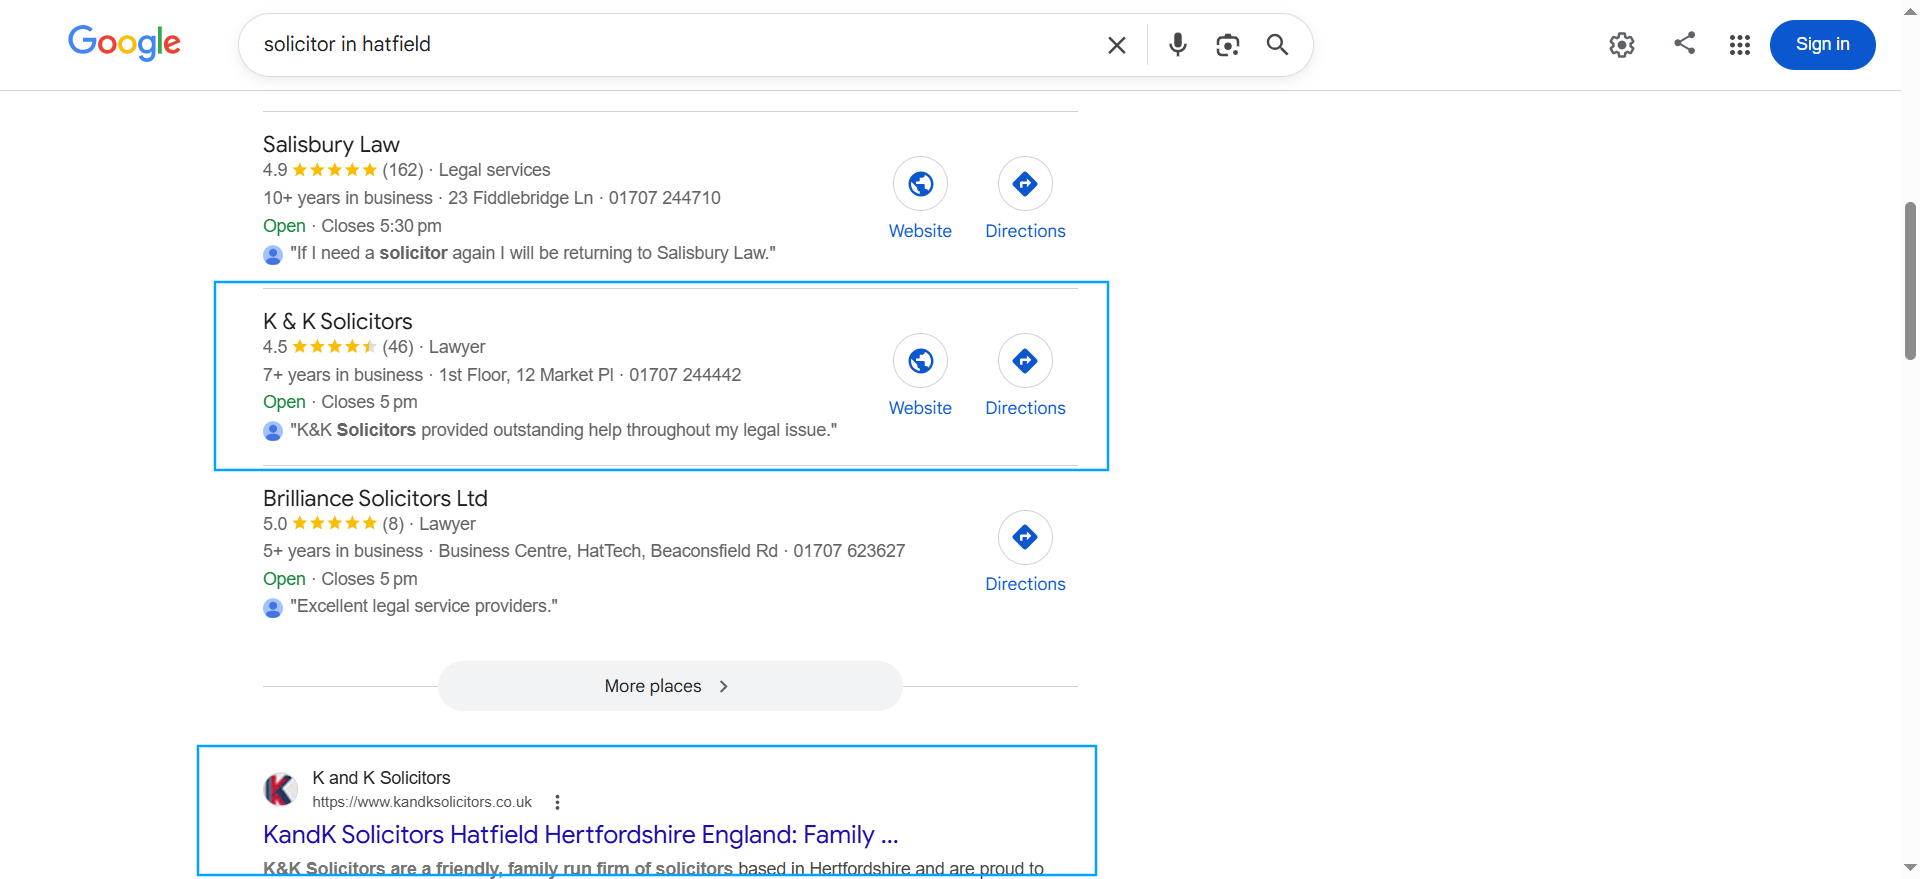
Task: Click Website label for K & K Solicitors
Action: point(920,408)
